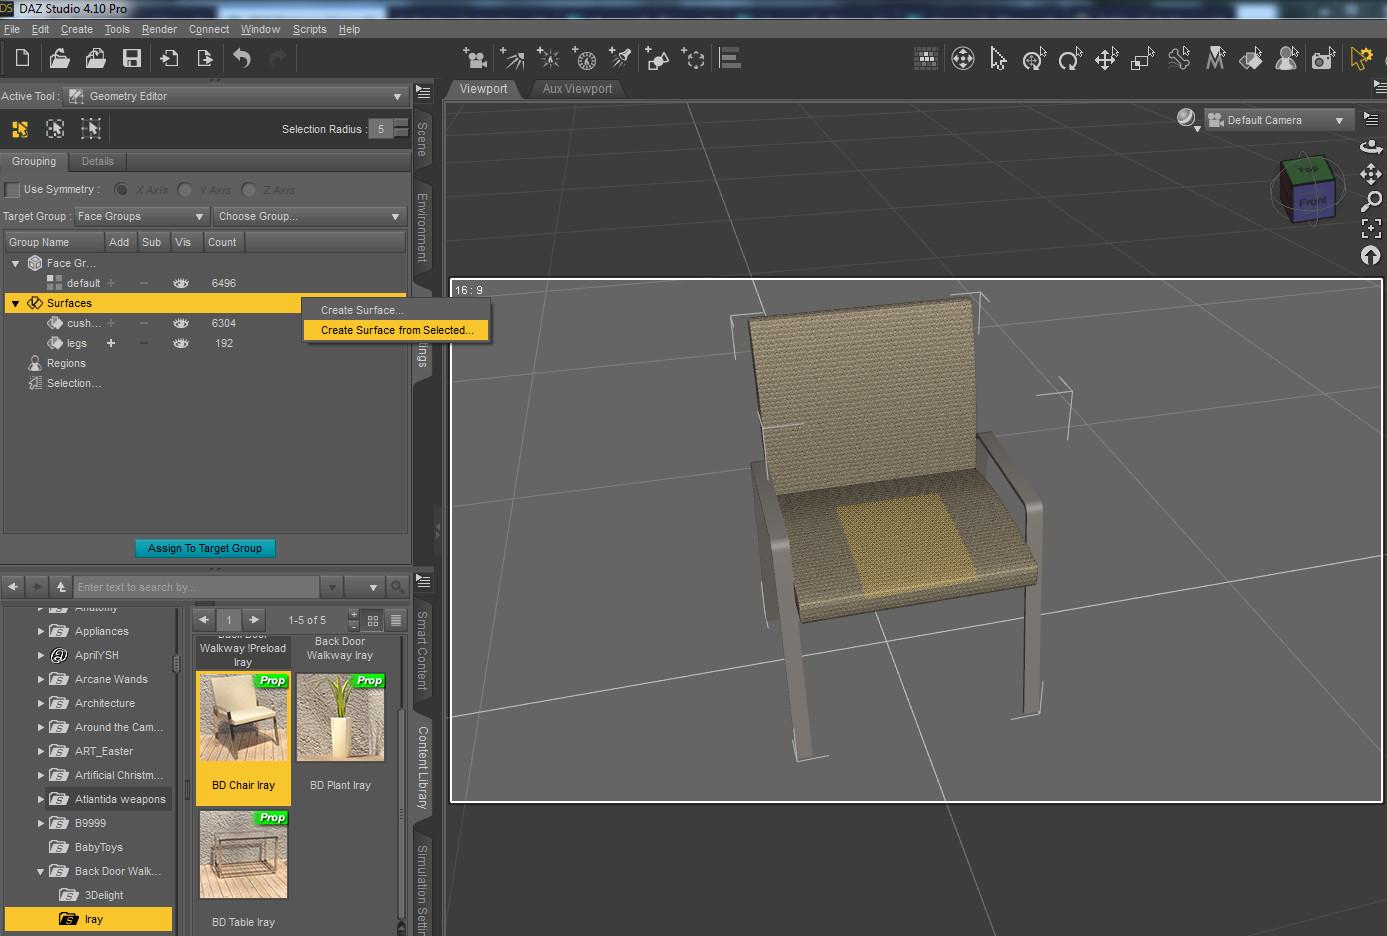The width and height of the screenshot is (1387, 936).
Task: Enable the Use Symmetry checkbox
Action: 13,189
